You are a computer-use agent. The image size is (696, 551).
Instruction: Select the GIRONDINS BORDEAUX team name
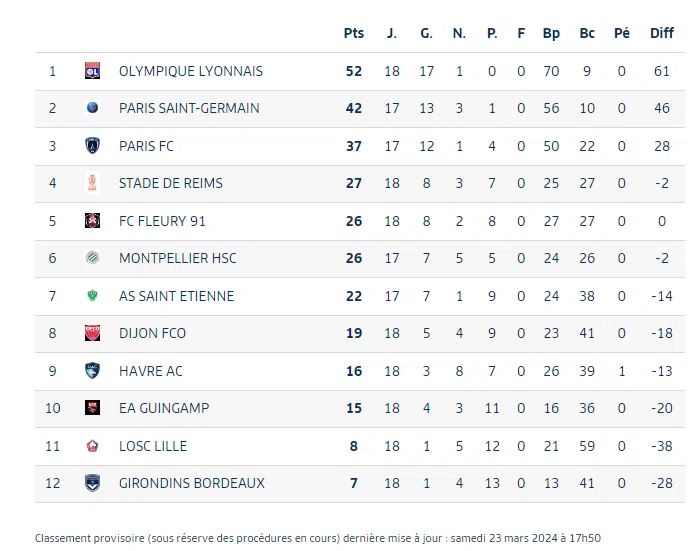click(x=192, y=483)
